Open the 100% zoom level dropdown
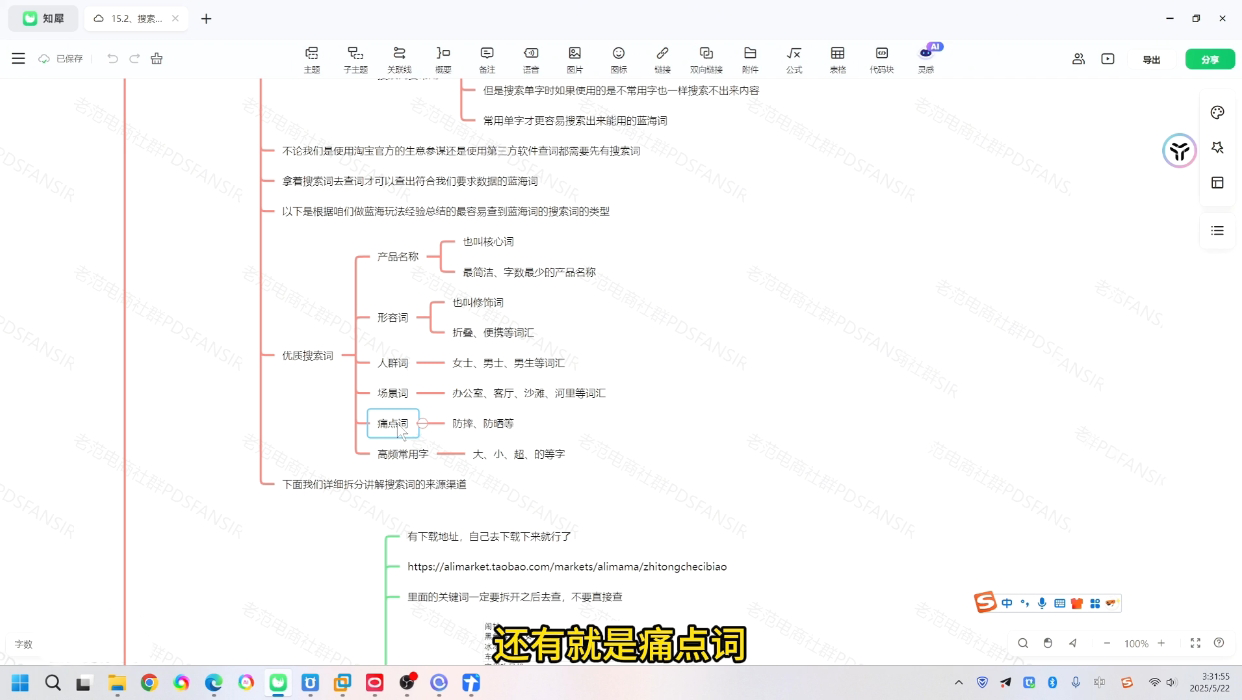Viewport: 1242px width, 700px height. coord(1136,643)
